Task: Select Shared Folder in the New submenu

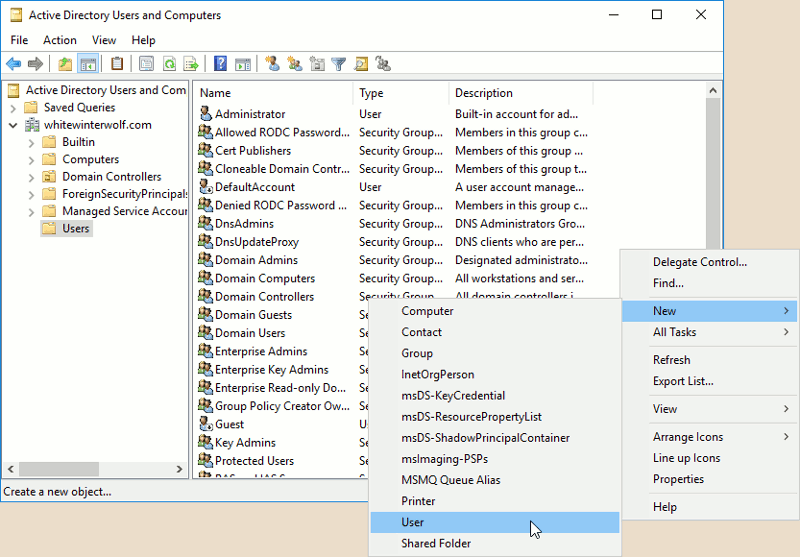Action: 494,543
